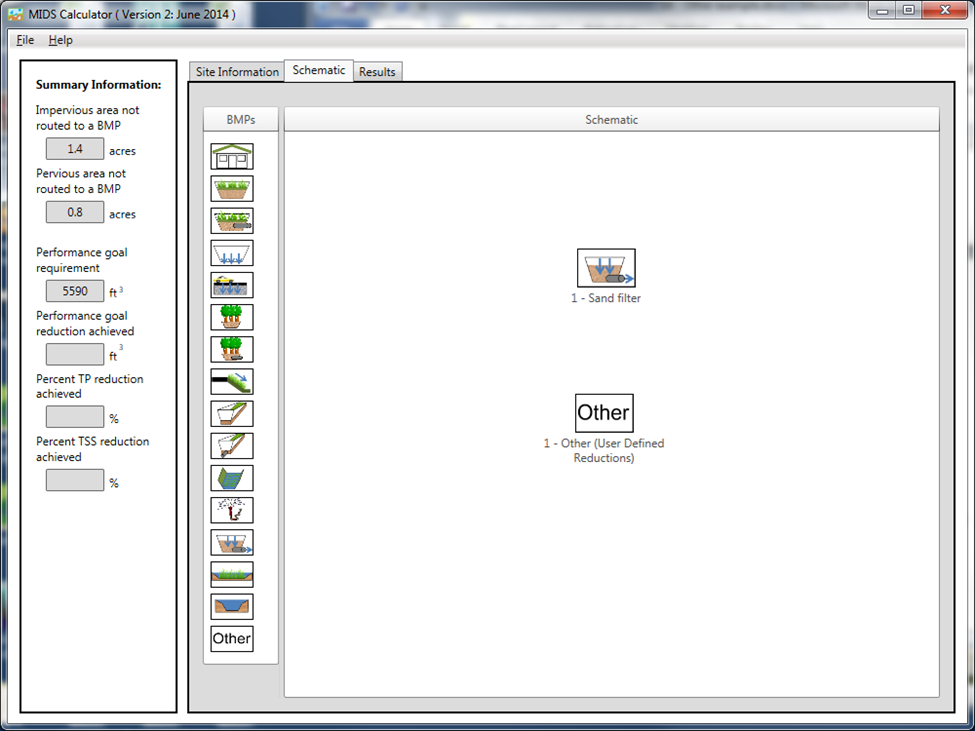Click the Schematic tab
Viewport: 975px width, 731px height.
(x=319, y=71)
